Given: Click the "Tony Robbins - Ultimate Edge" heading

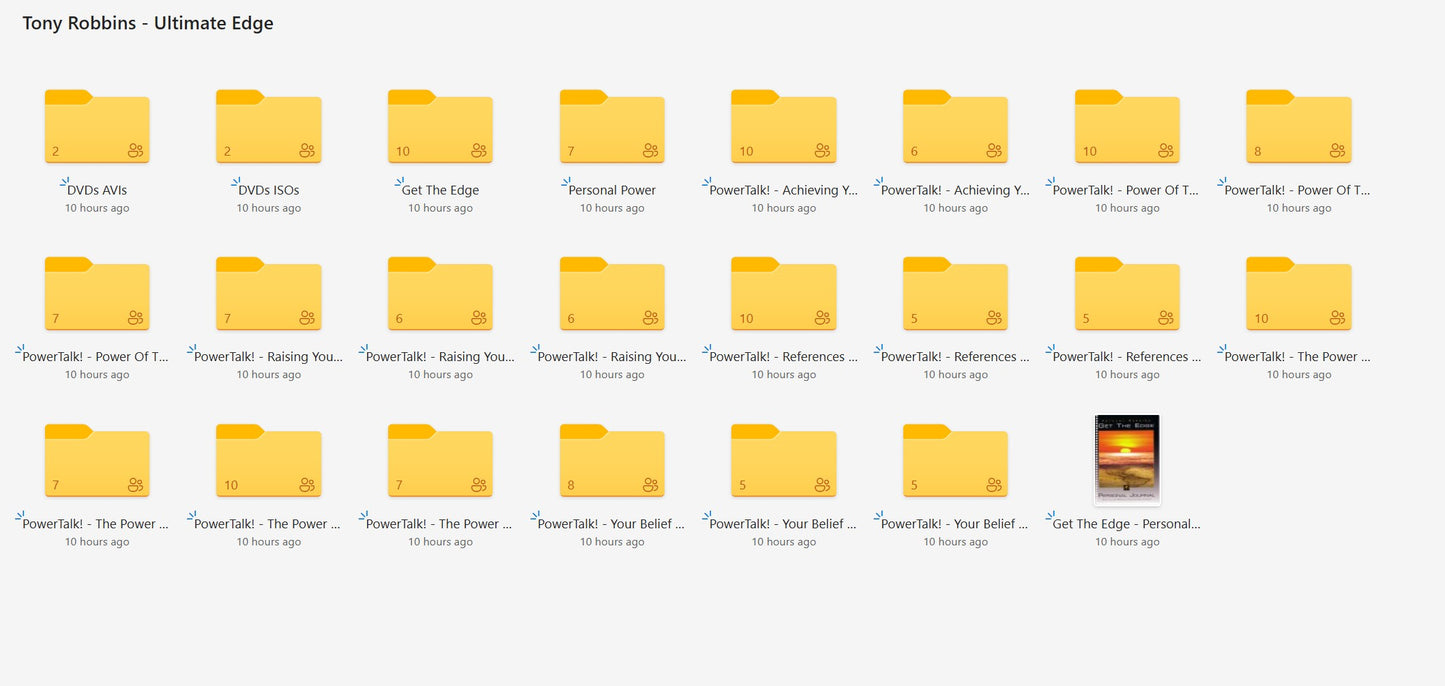Looking at the screenshot, I should 148,23.
